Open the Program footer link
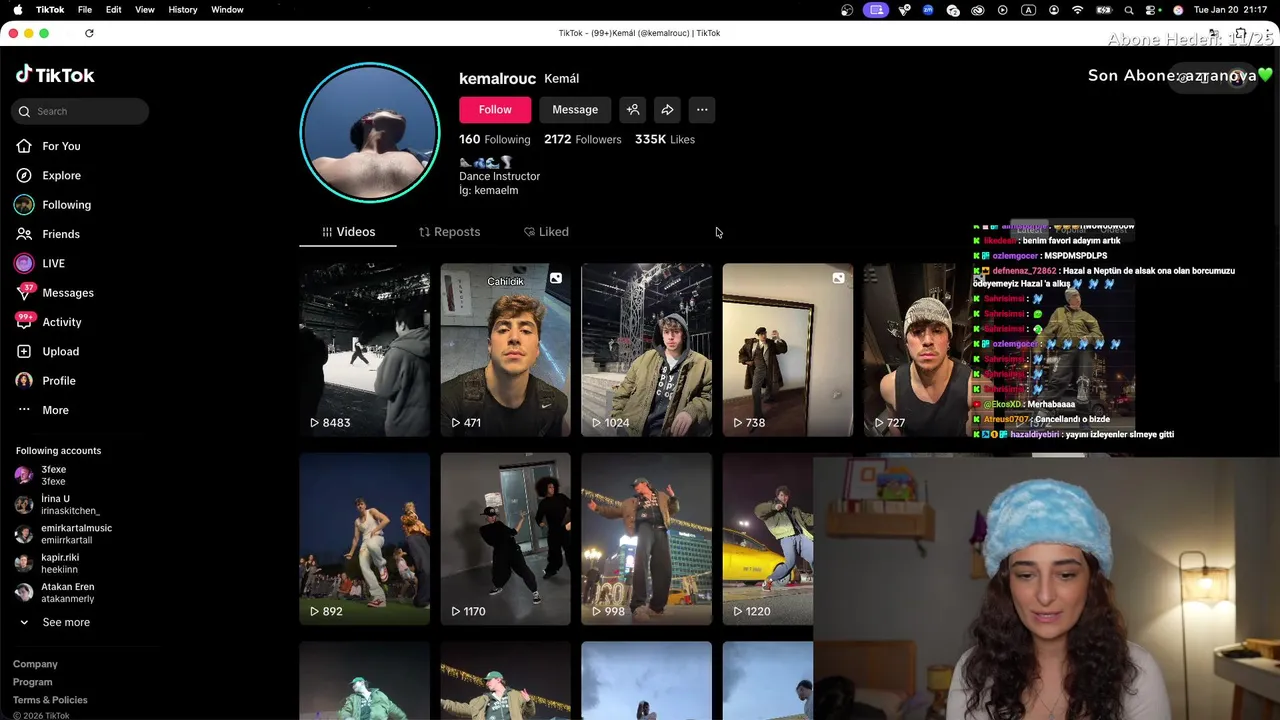 33,682
